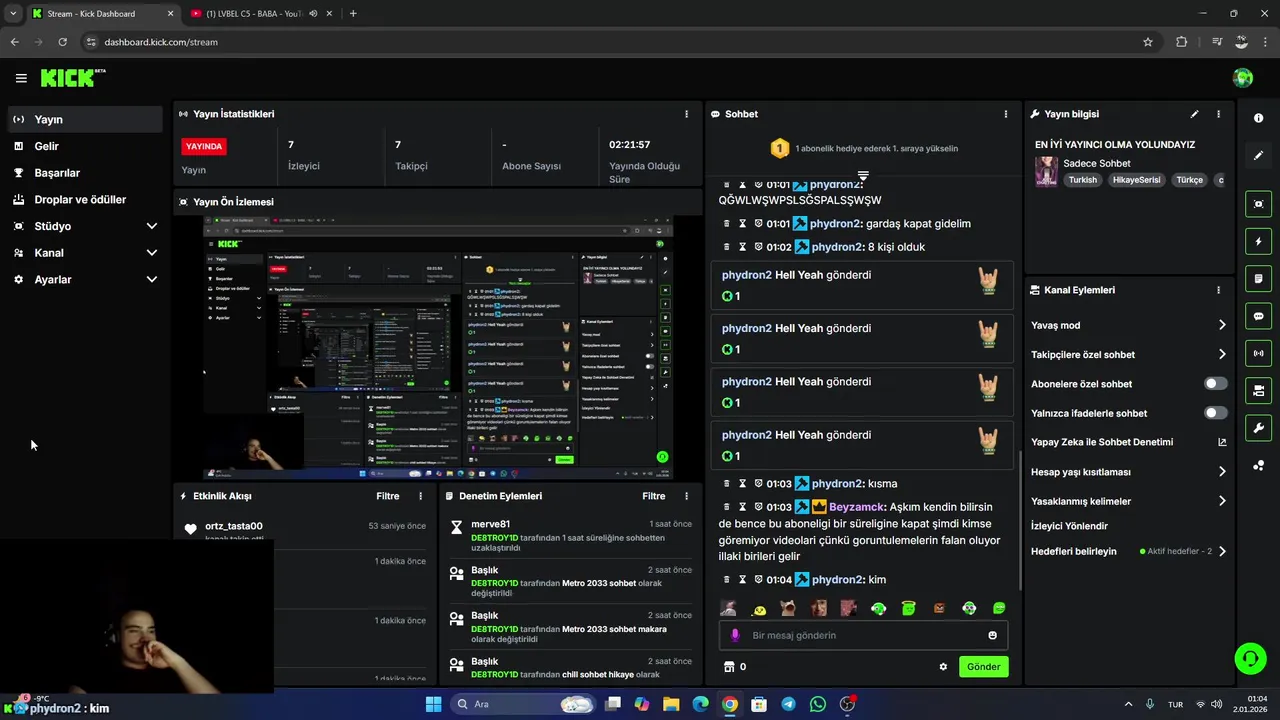Open Etkinlik Akışı panel three-dot menu
1280x720 pixels.
[x=420, y=496]
